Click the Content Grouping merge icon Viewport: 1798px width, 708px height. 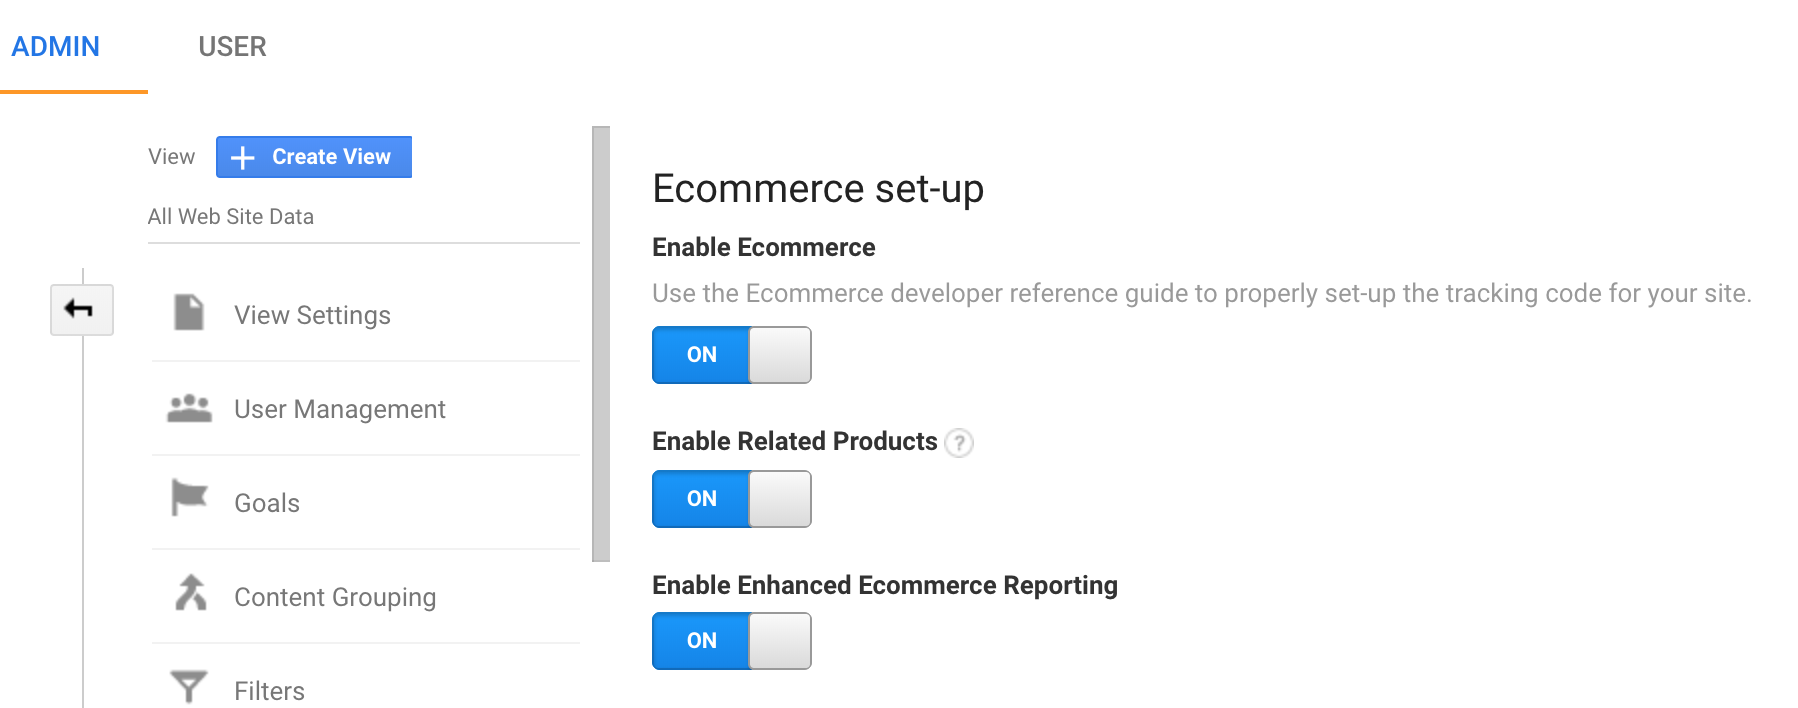click(190, 592)
